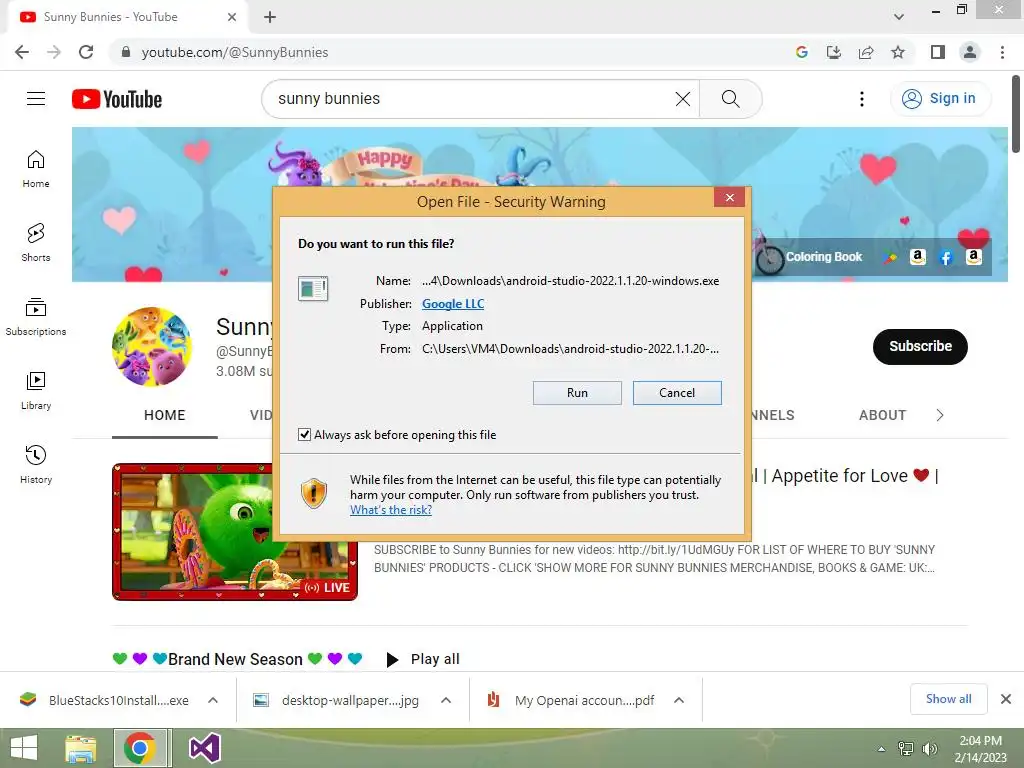The width and height of the screenshot is (1024, 768).
Task: Toggle the Chrome side panel
Action: (938, 52)
